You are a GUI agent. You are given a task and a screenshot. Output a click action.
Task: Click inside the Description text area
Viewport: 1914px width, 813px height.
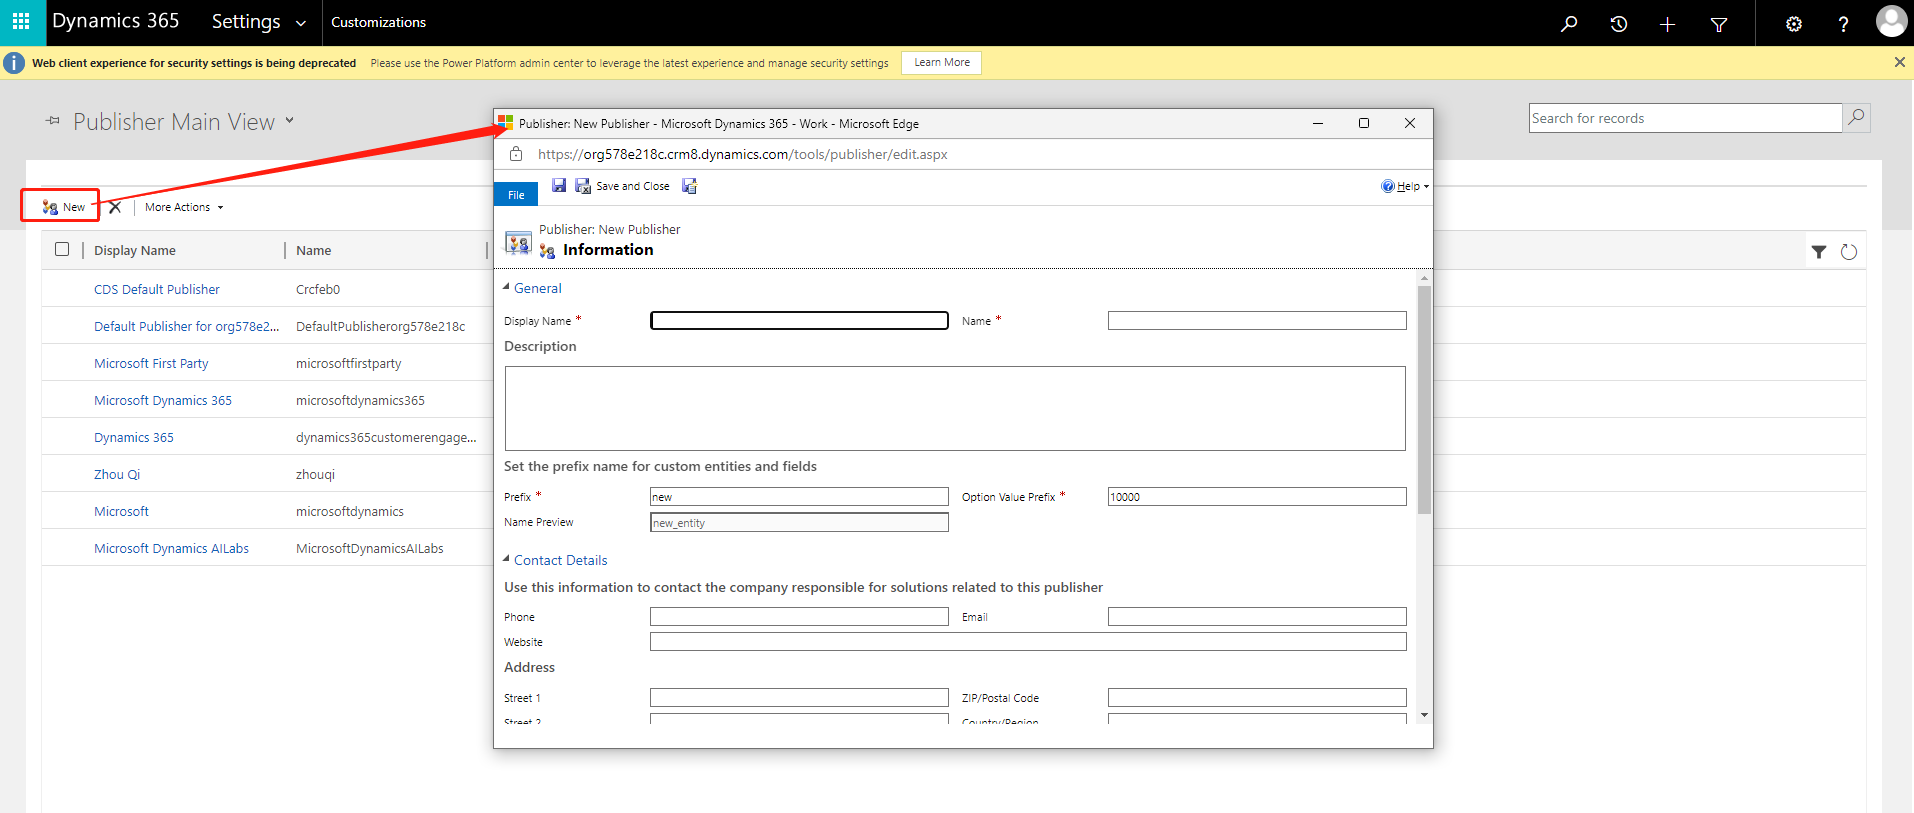pos(955,408)
